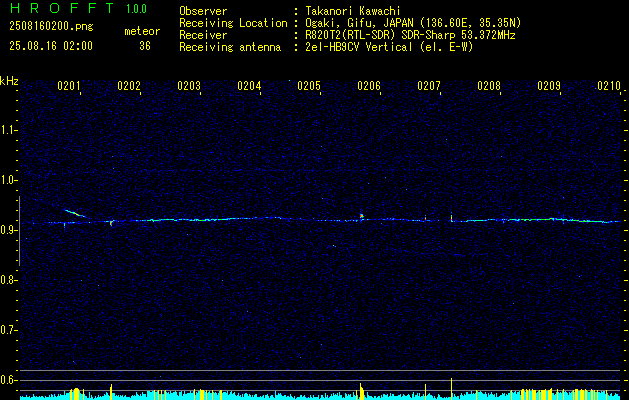Click the 0210 time marker
This screenshot has height=400, width=629.
point(609,86)
